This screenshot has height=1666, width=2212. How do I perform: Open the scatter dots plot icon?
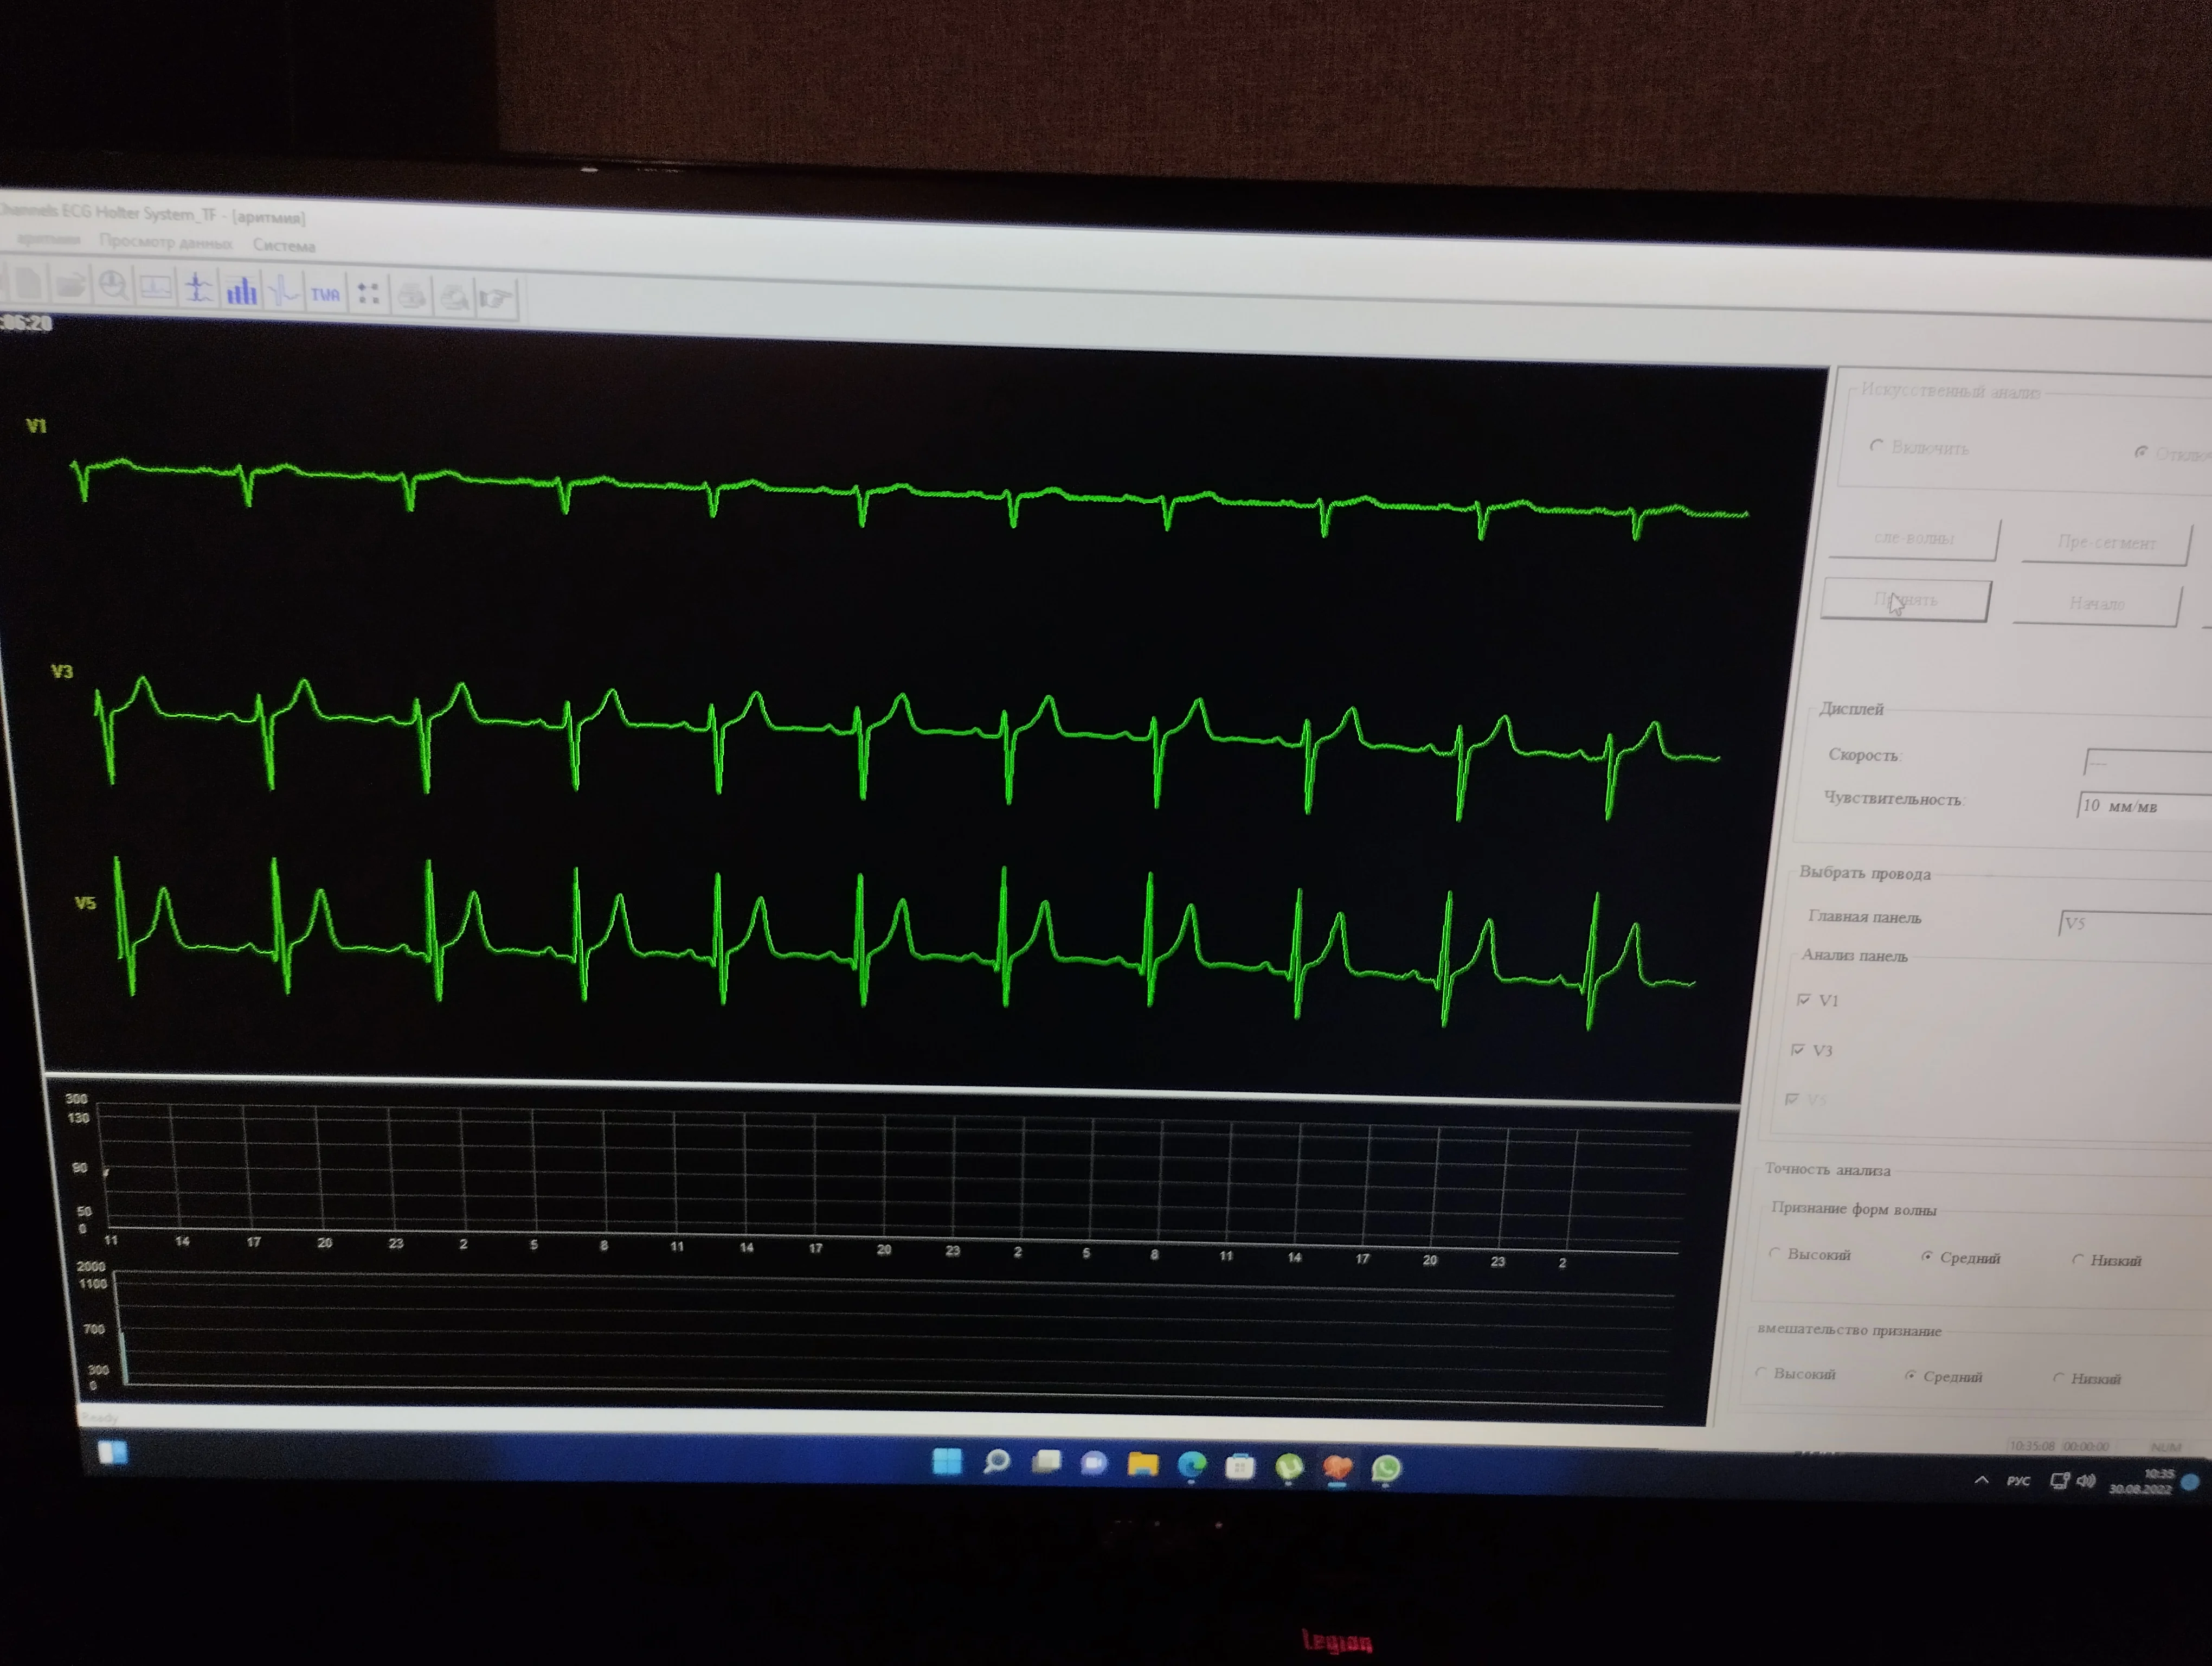click(x=368, y=294)
